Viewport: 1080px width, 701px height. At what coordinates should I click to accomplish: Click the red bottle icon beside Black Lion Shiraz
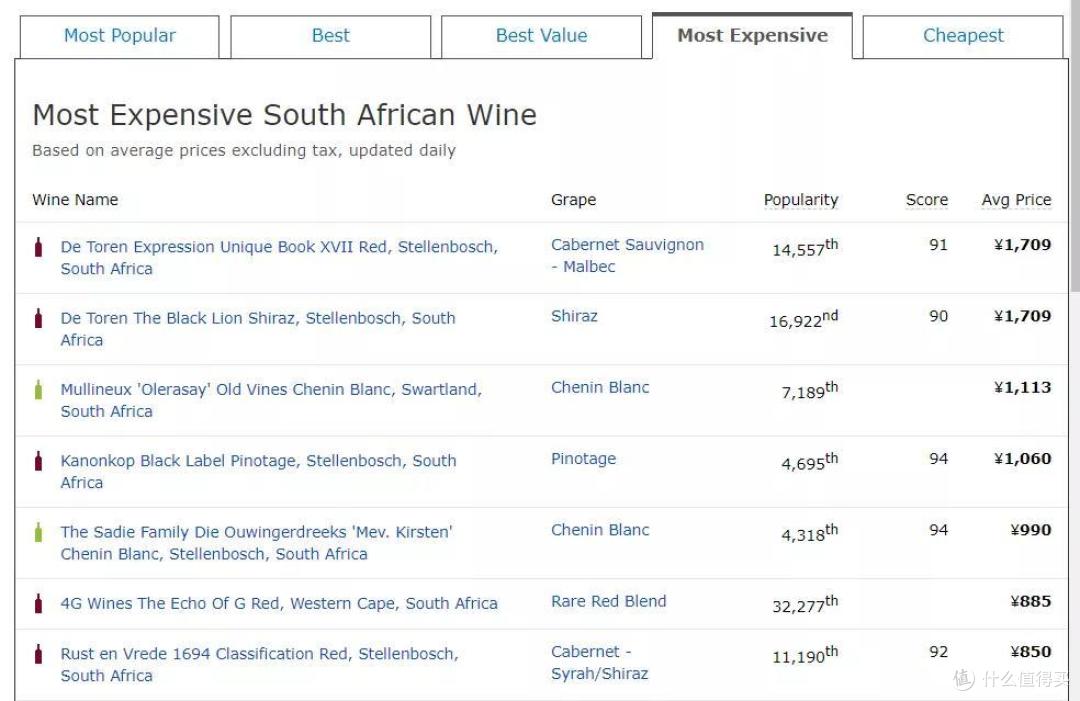[39, 318]
